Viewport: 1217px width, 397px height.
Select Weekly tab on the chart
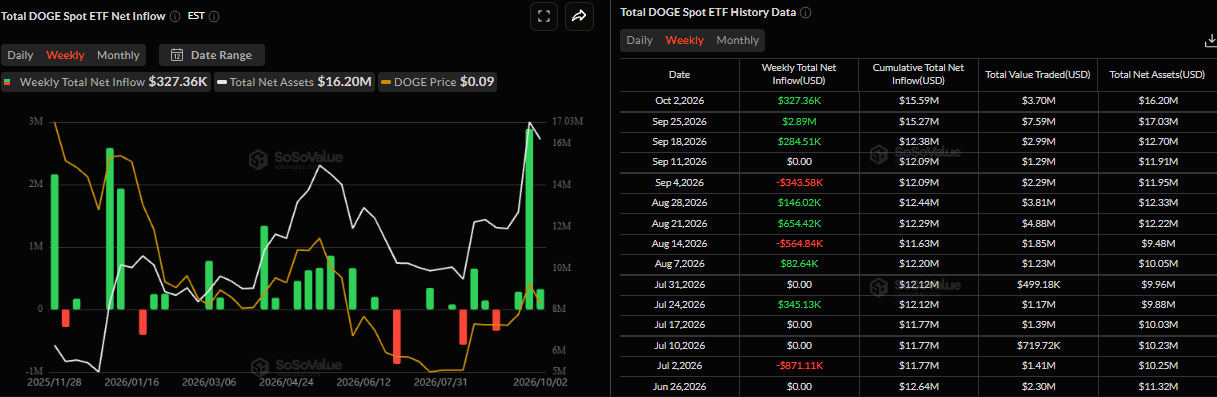[66, 55]
